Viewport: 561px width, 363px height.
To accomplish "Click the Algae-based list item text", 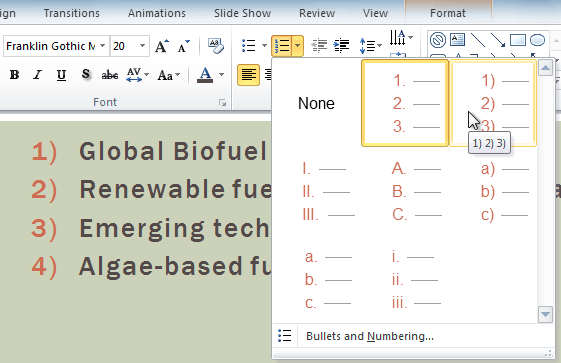I will pyautogui.click(x=175, y=266).
